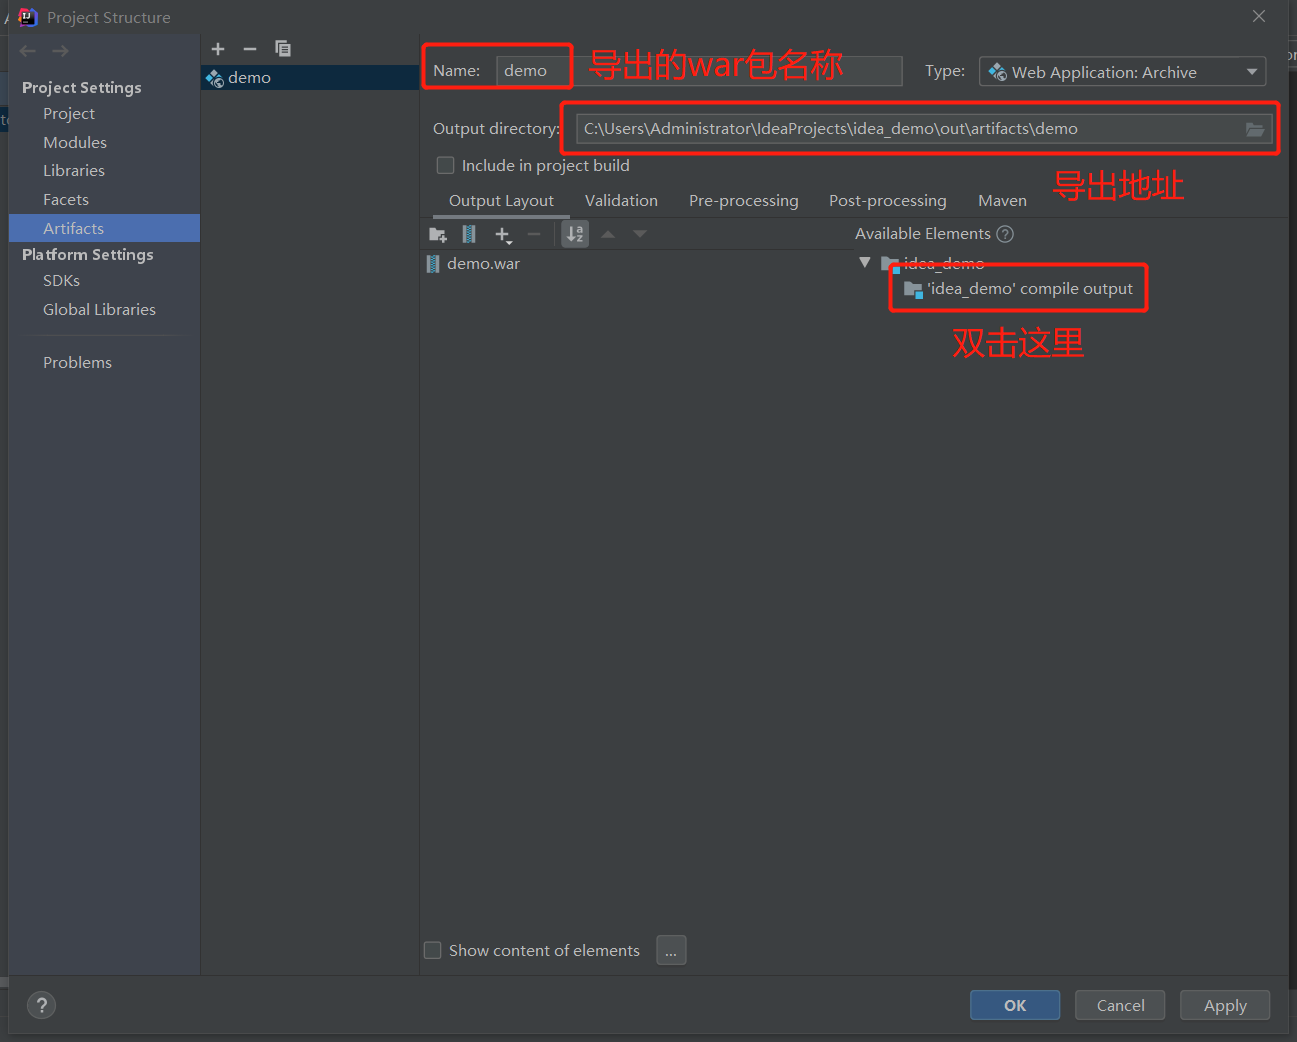Viewport: 1297px width, 1042px height.
Task: Close the Project Structure dialog
Action: point(1259,16)
